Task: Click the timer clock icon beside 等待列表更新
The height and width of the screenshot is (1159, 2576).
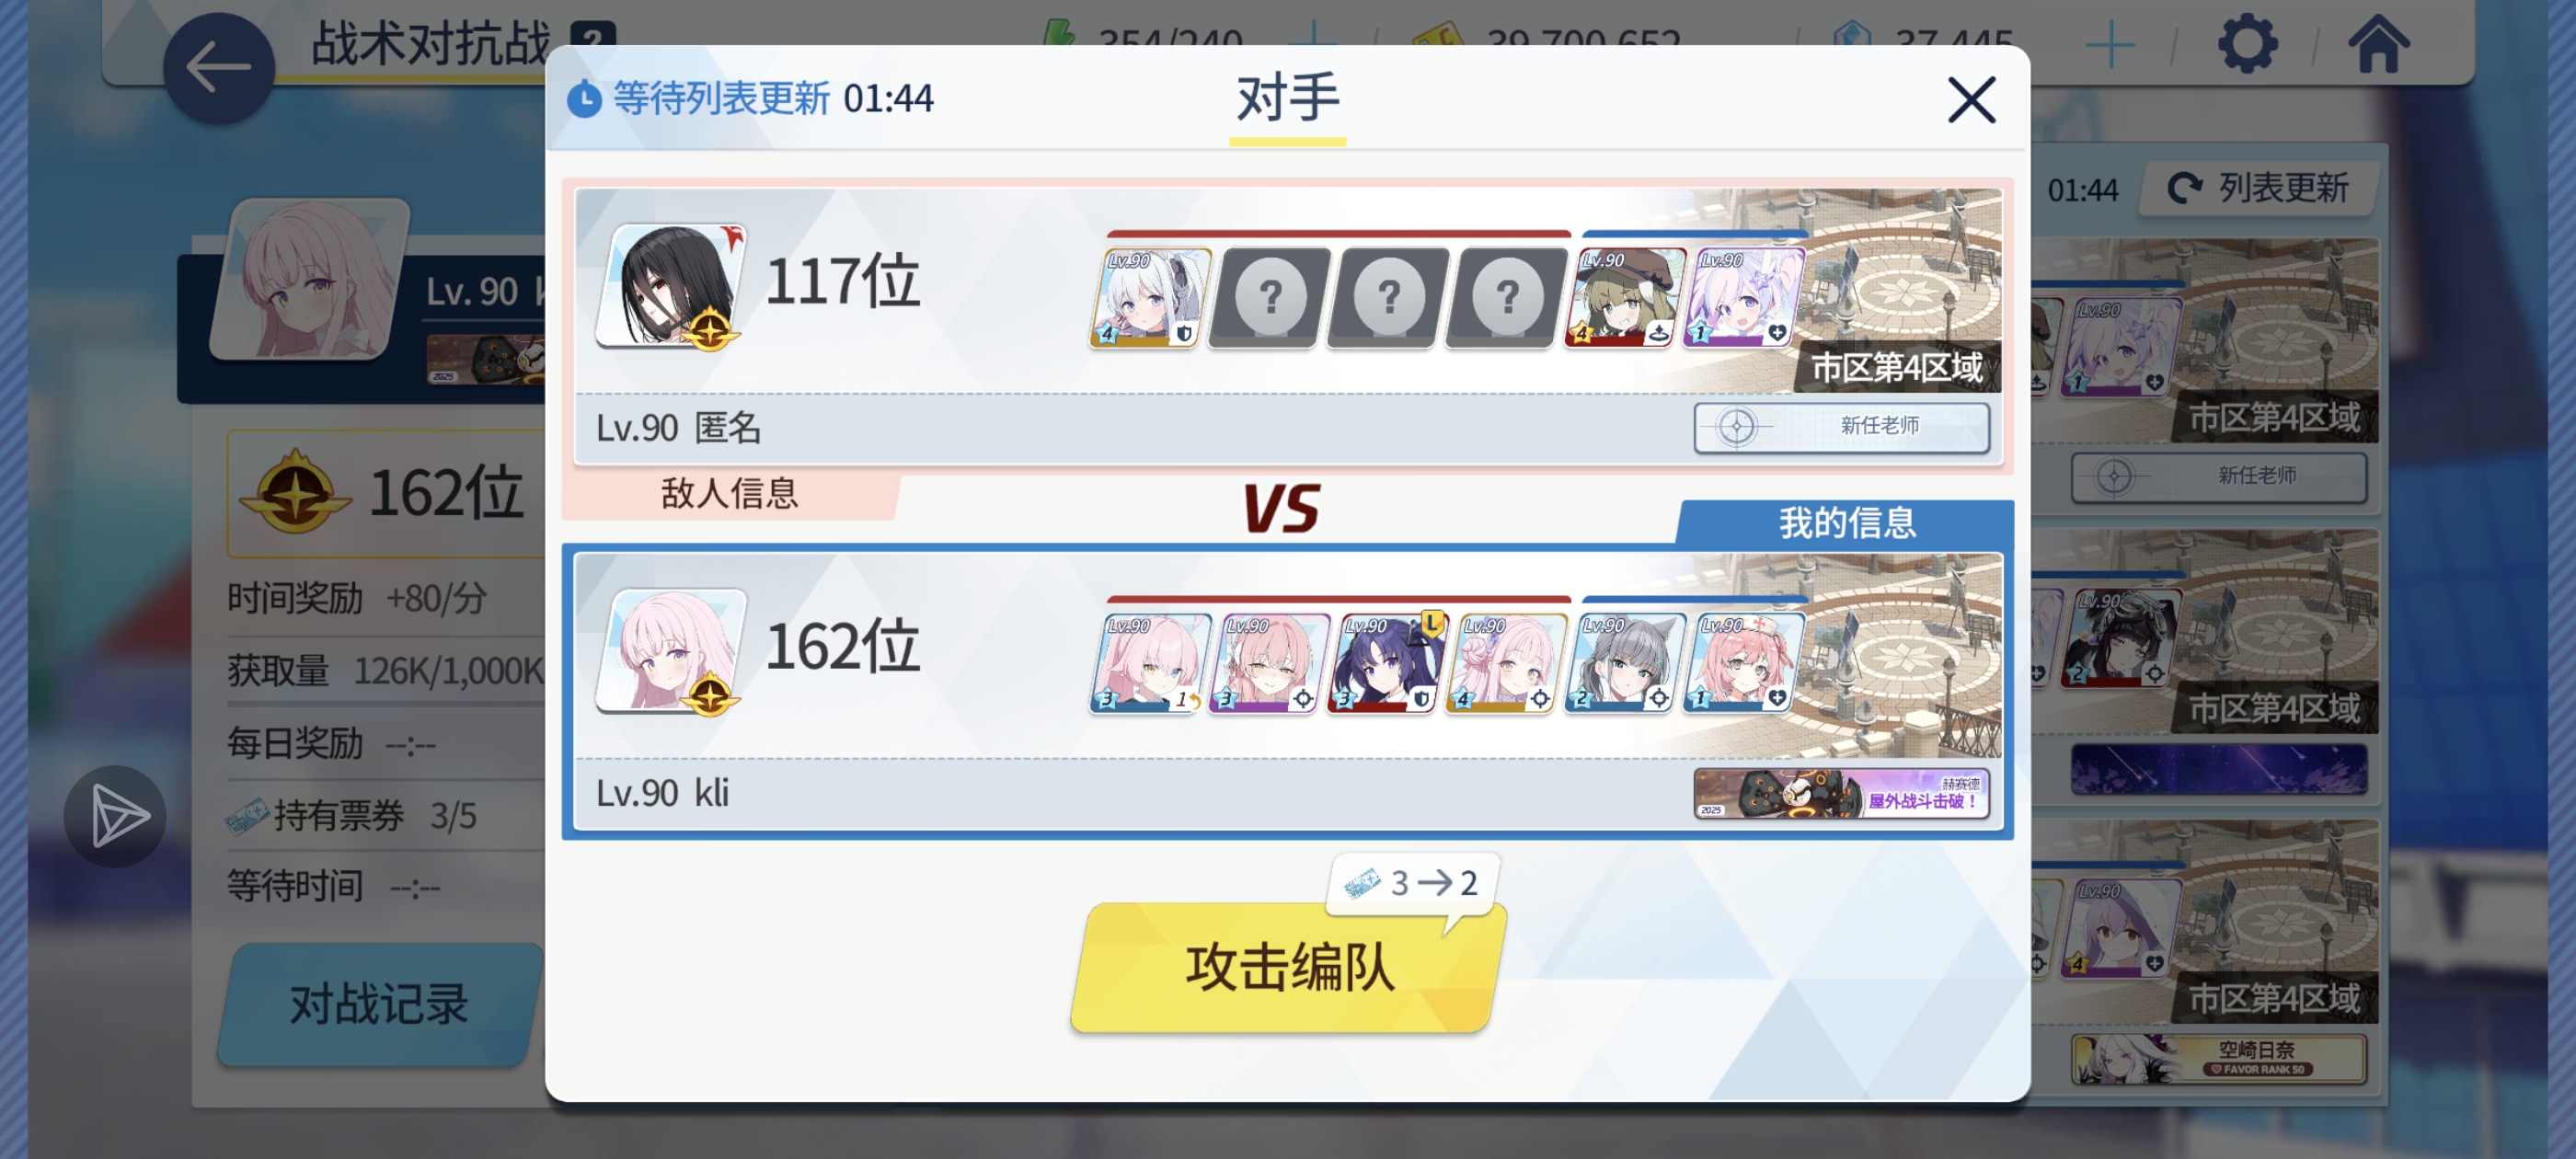Action: 585,100
